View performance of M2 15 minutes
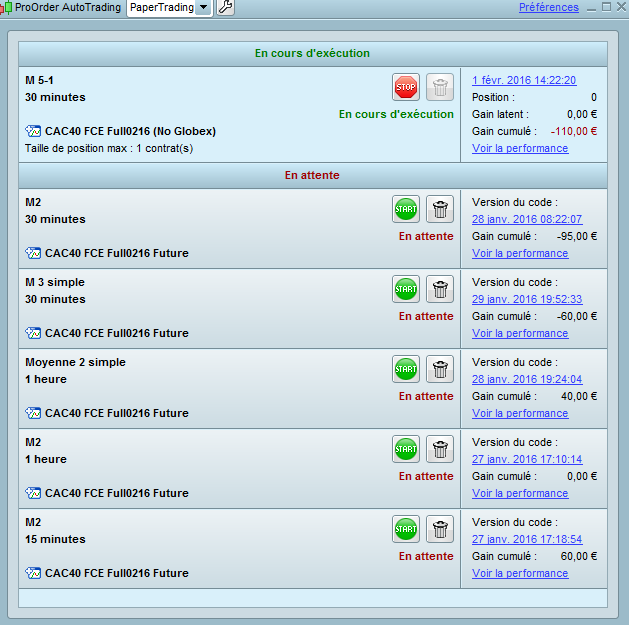This screenshot has width=629, height=625. pyautogui.click(x=520, y=573)
